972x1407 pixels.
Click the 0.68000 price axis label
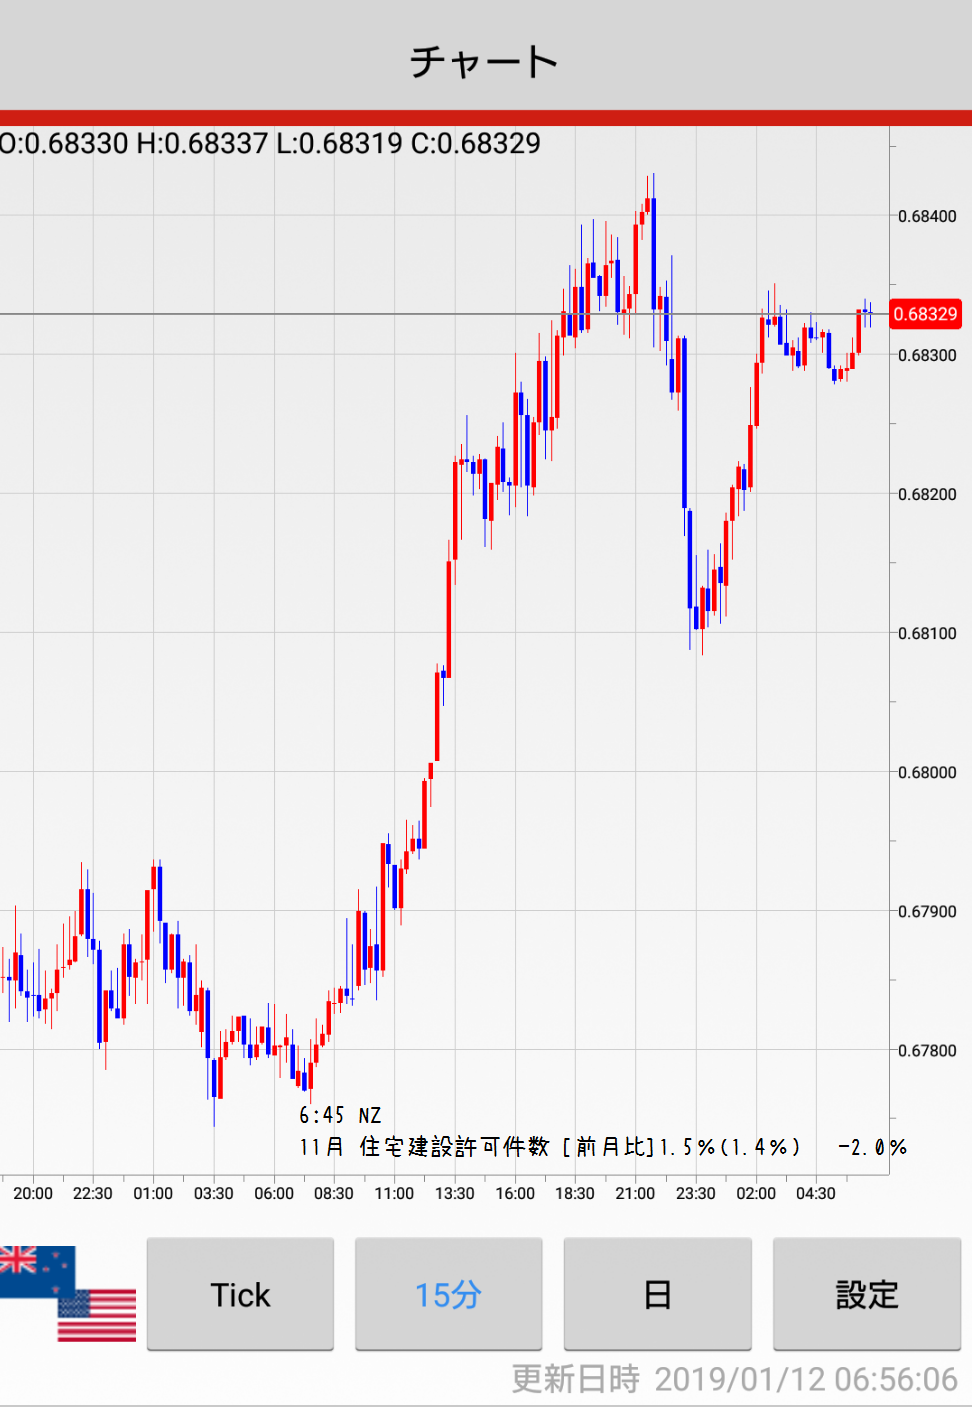pos(927,772)
